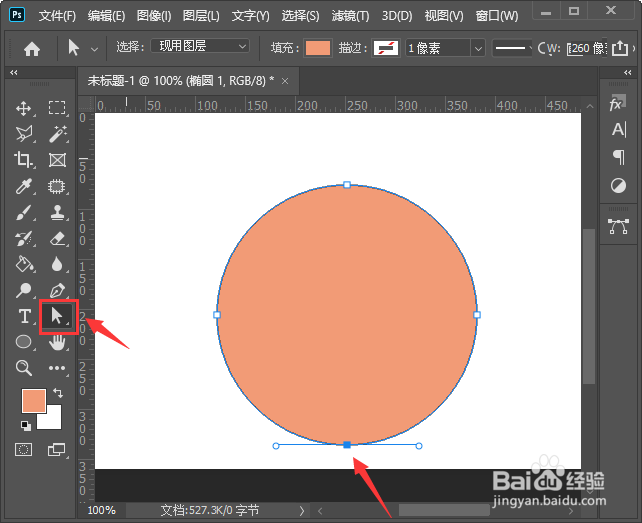Viewport: 642px width, 523px height.
Task: Open the tool preset picker arrow
Action: click(x=95, y=49)
